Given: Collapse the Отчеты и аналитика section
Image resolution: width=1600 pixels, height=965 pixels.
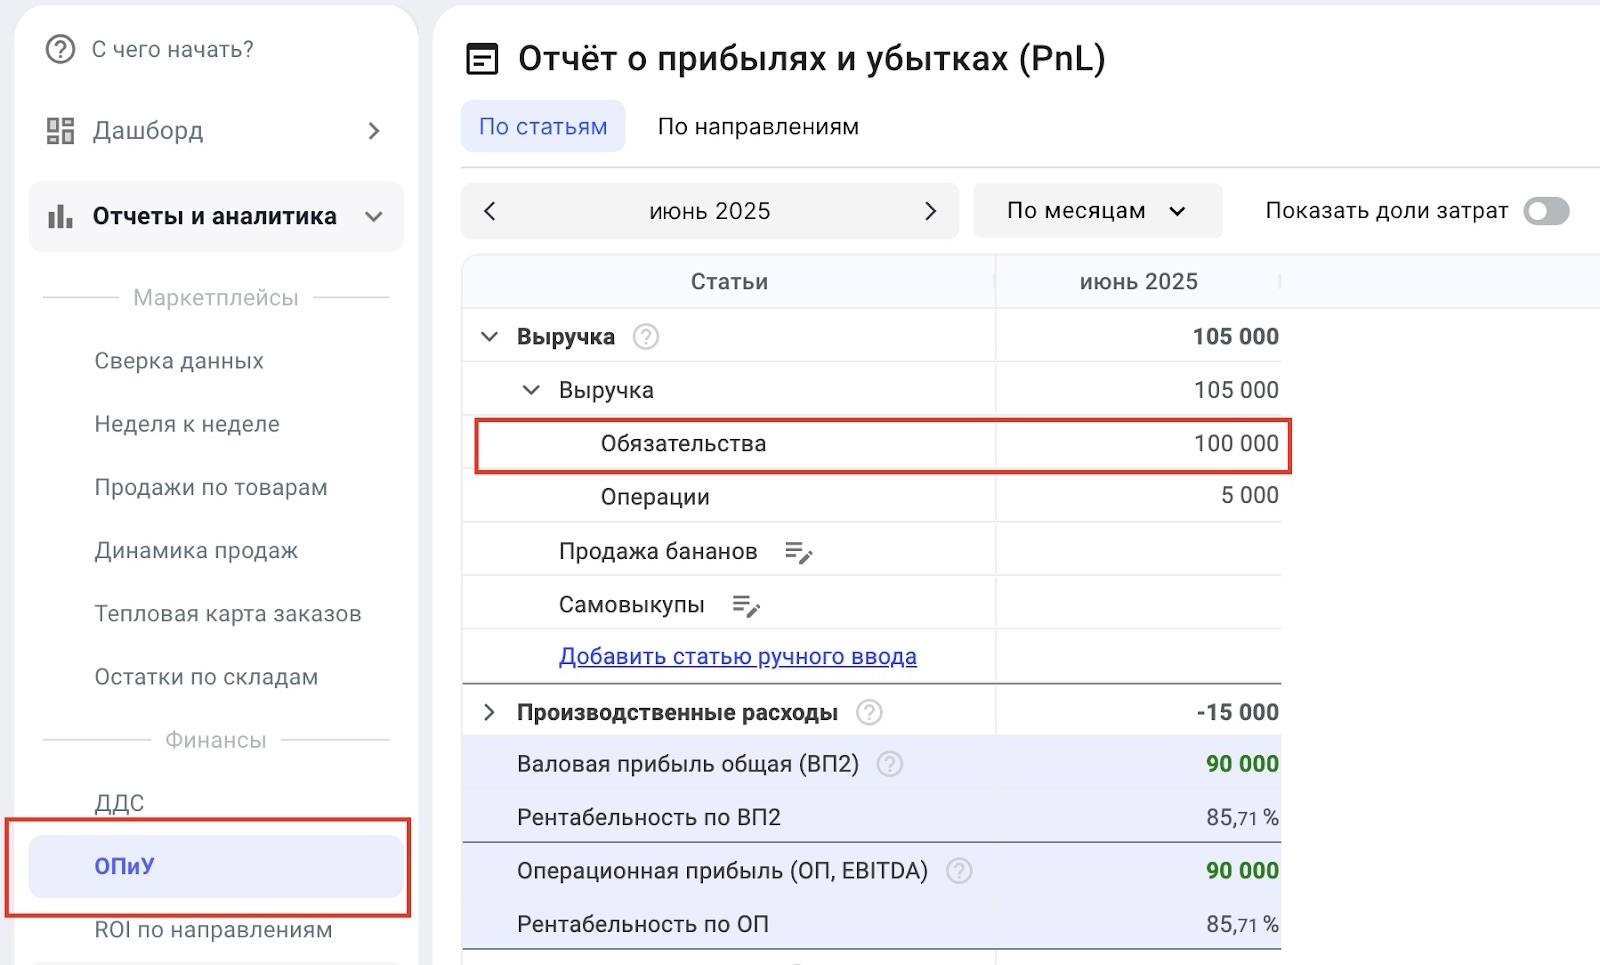Looking at the screenshot, I should pyautogui.click(x=374, y=217).
